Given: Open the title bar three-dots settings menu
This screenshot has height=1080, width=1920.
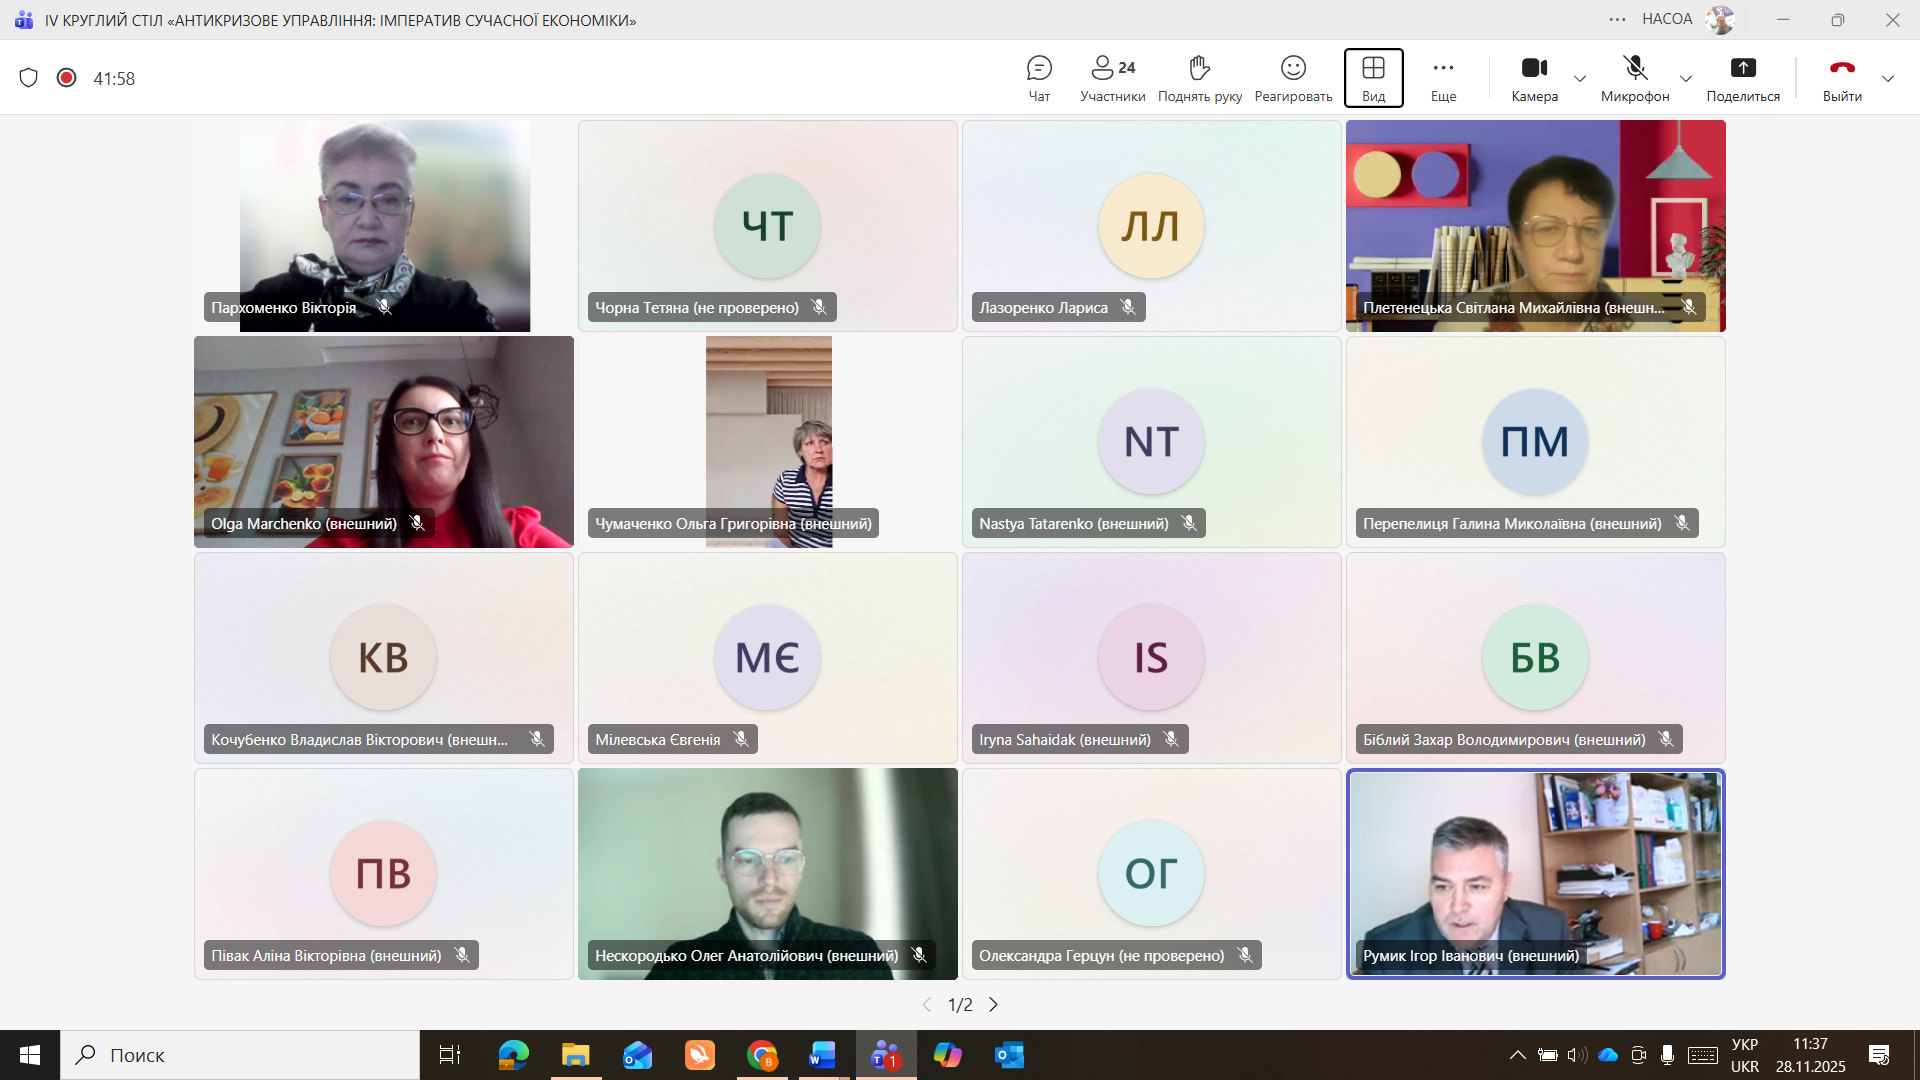Looking at the screenshot, I should pyautogui.click(x=1617, y=19).
